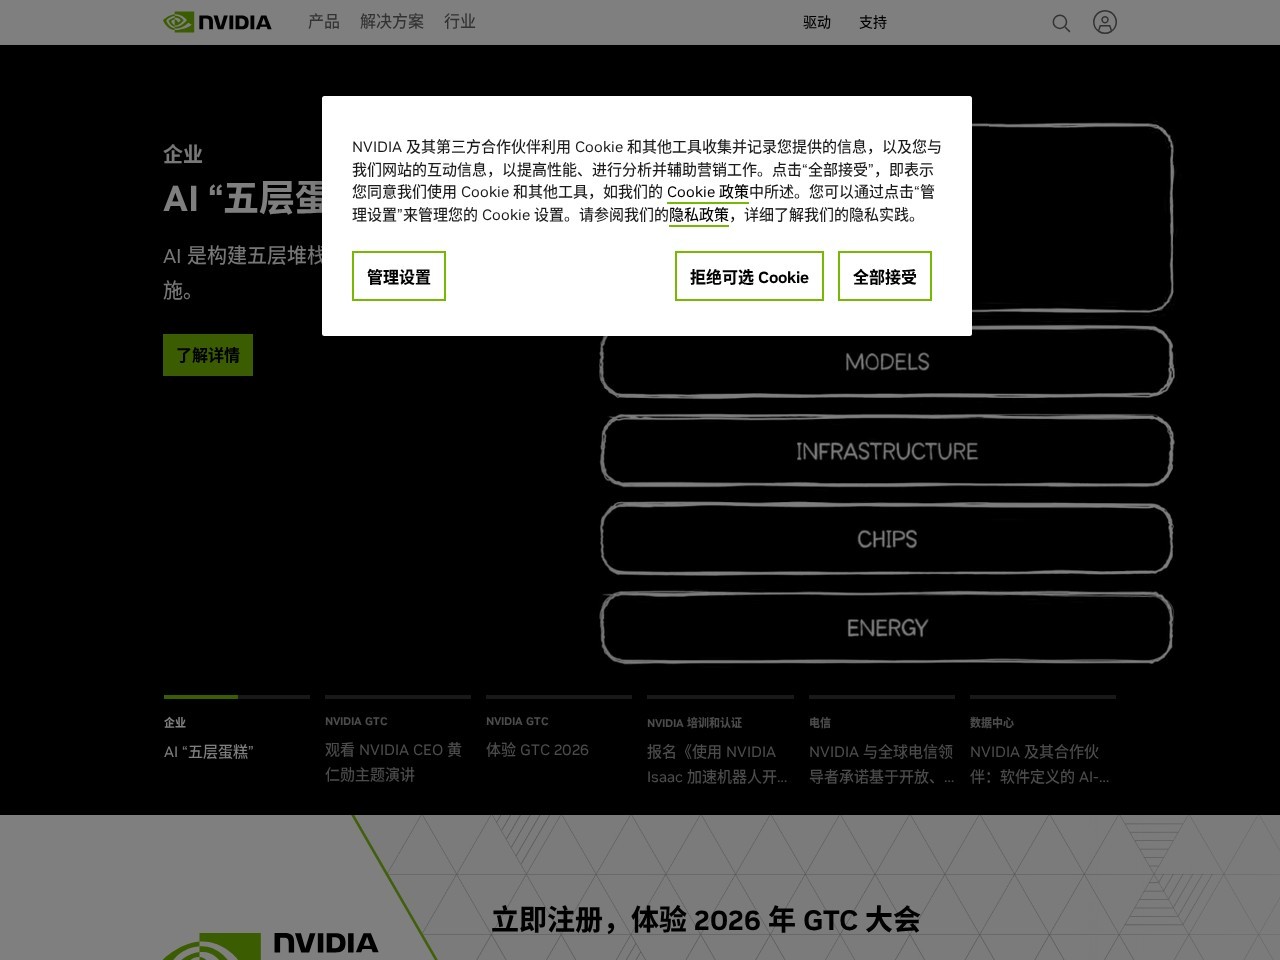The height and width of the screenshot is (960, 1280).
Task: Click the 企业 carousel progress bar
Action: click(x=236, y=697)
